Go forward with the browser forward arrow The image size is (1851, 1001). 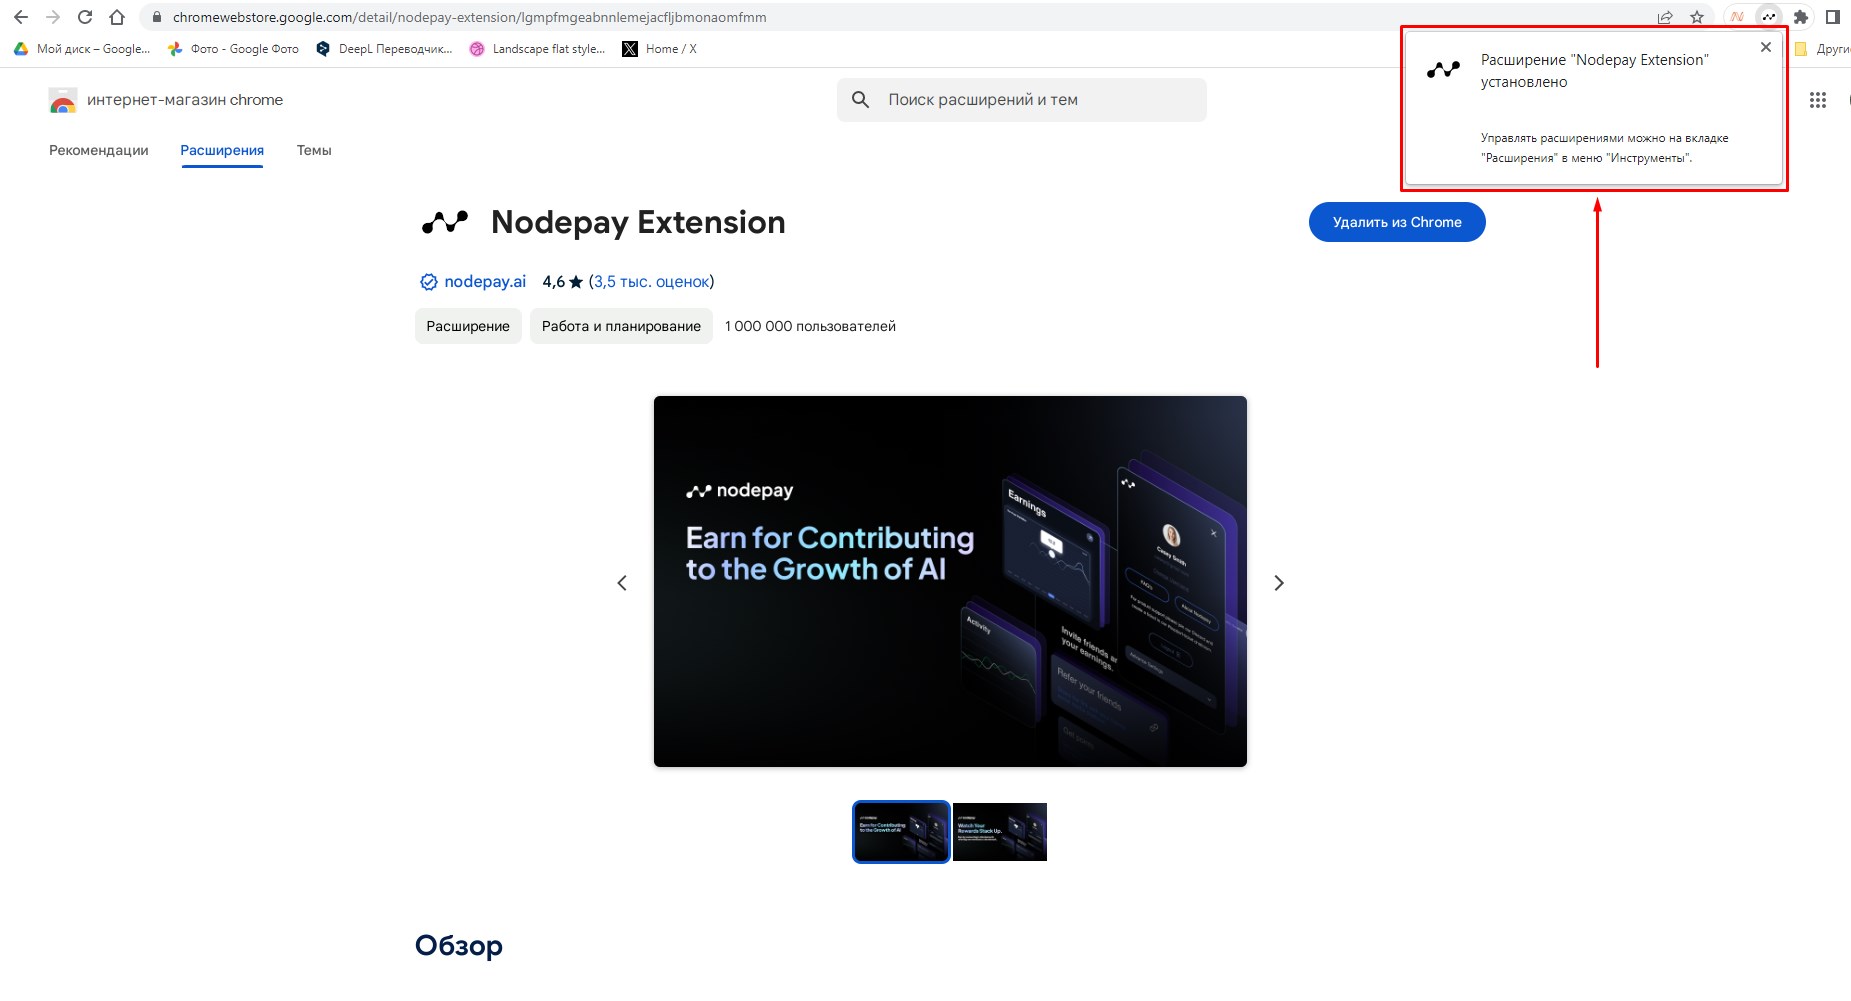53,17
